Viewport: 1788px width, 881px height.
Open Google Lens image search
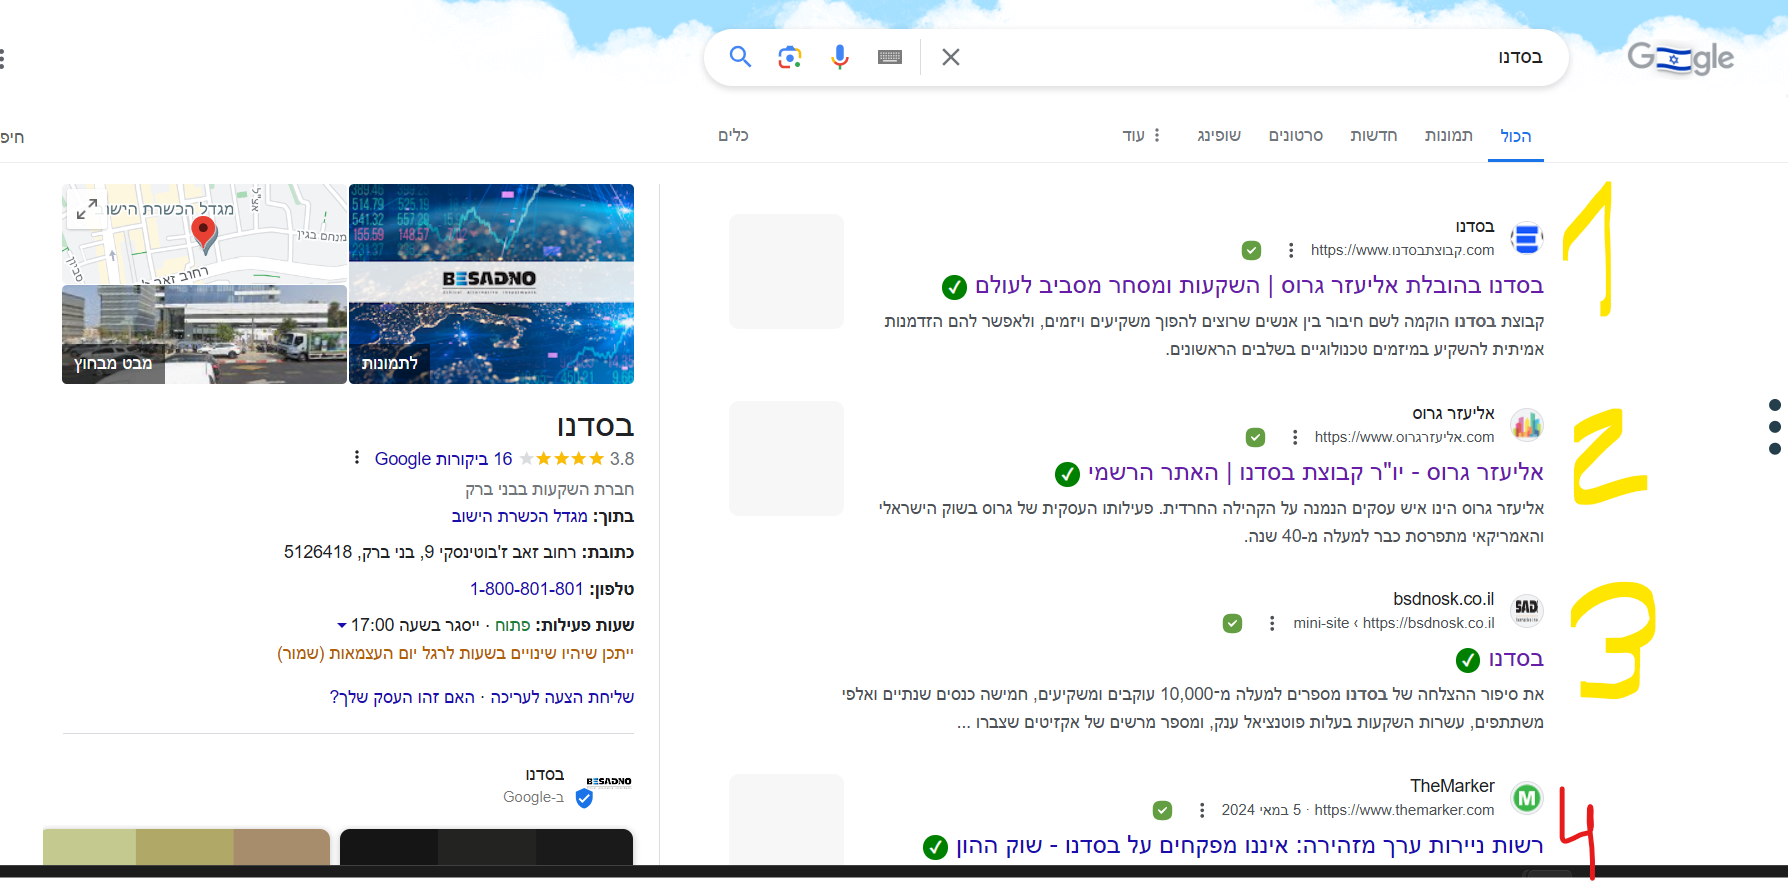790,57
